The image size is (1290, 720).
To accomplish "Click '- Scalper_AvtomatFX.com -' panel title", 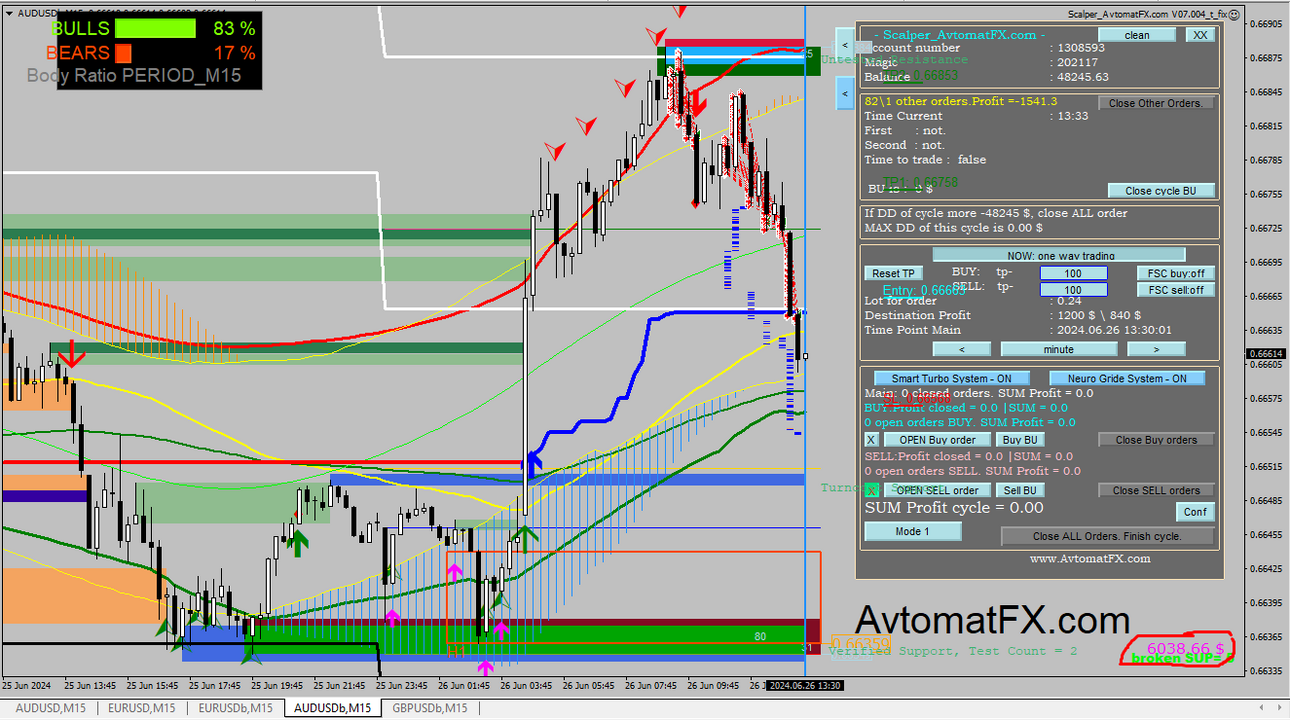I will [x=959, y=35].
